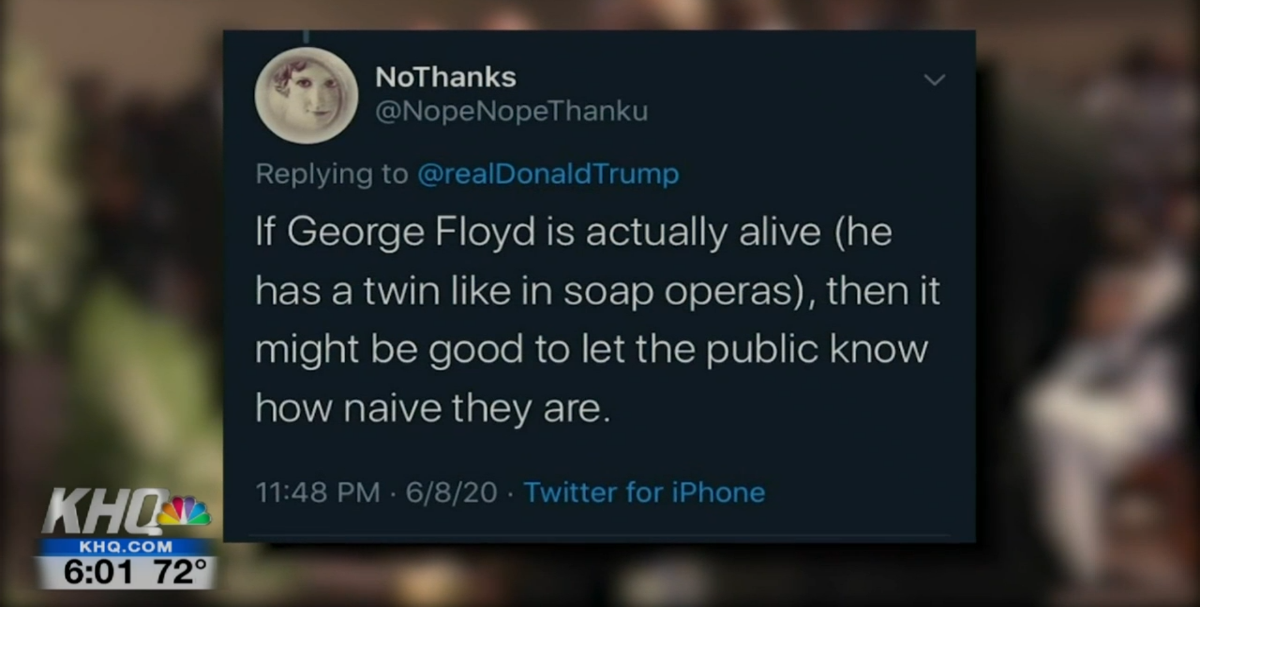
Task: Expand the tweet options chevron
Action: tap(934, 80)
